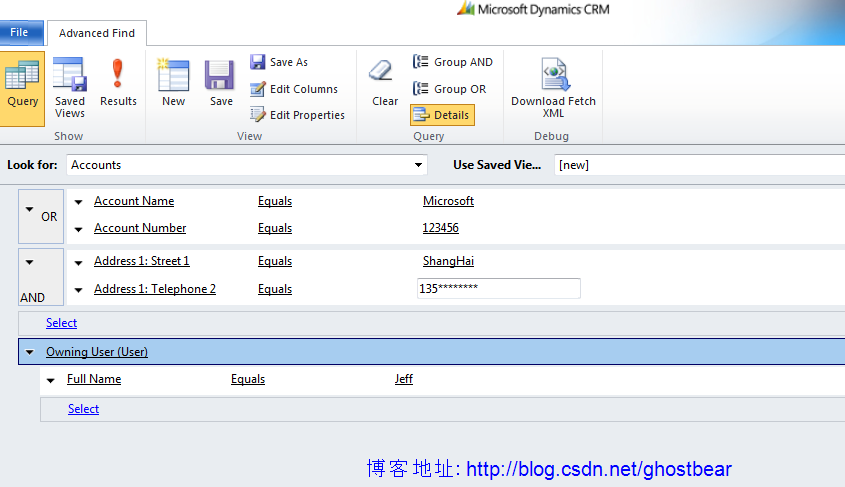This screenshot has width=845, height=487.
Task: Select the Advanced Find tab
Action: (x=97, y=33)
